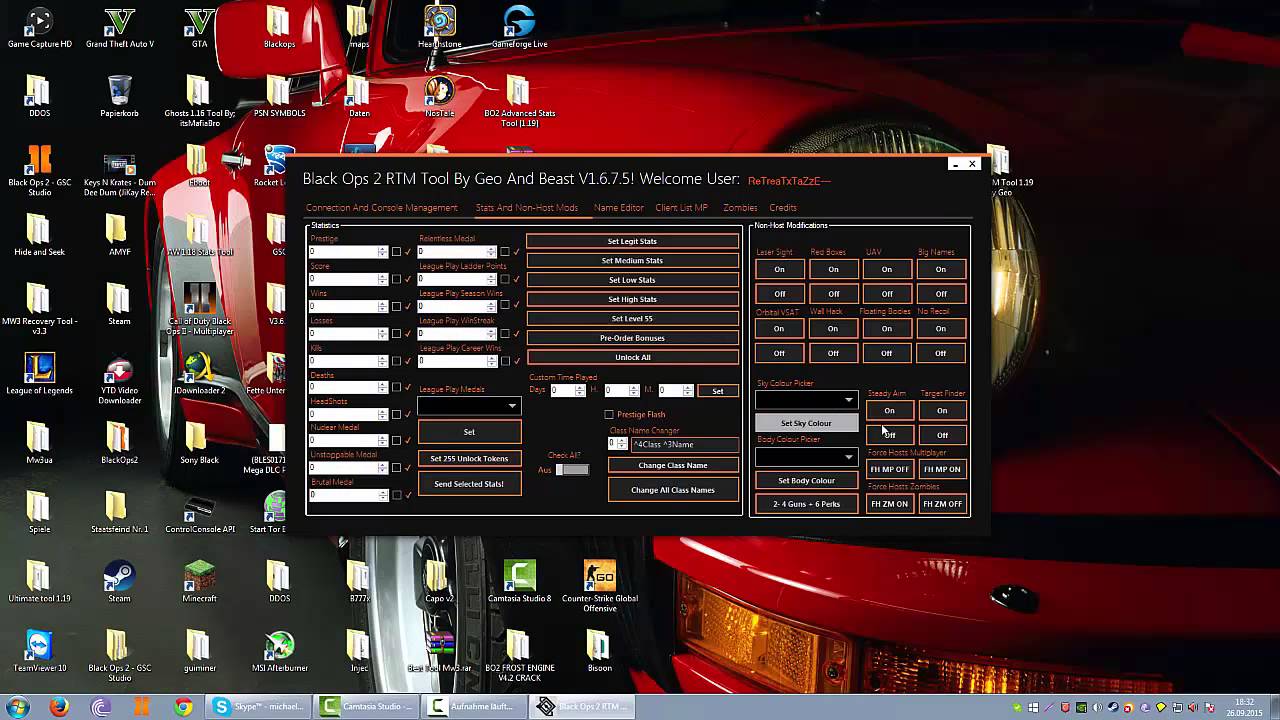Open the BO2 FROST ENGINE V4.2 CRACK folder

(x=519, y=655)
